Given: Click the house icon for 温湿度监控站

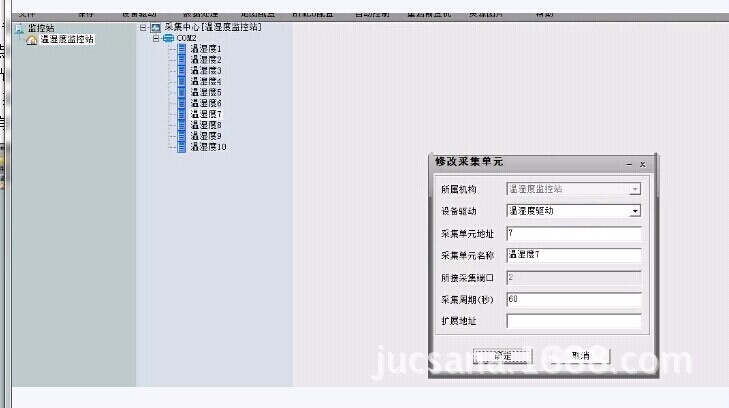Looking at the screenshot, I should [32, 40].
